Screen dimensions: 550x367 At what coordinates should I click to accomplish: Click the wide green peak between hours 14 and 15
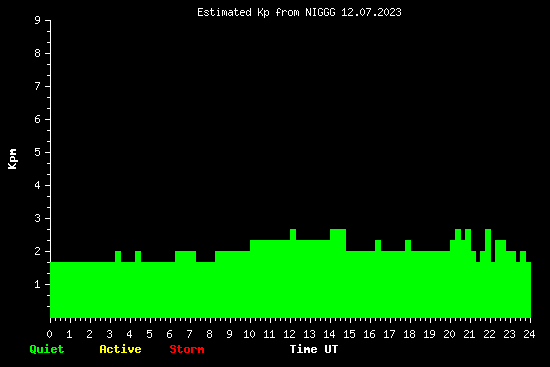338,234
